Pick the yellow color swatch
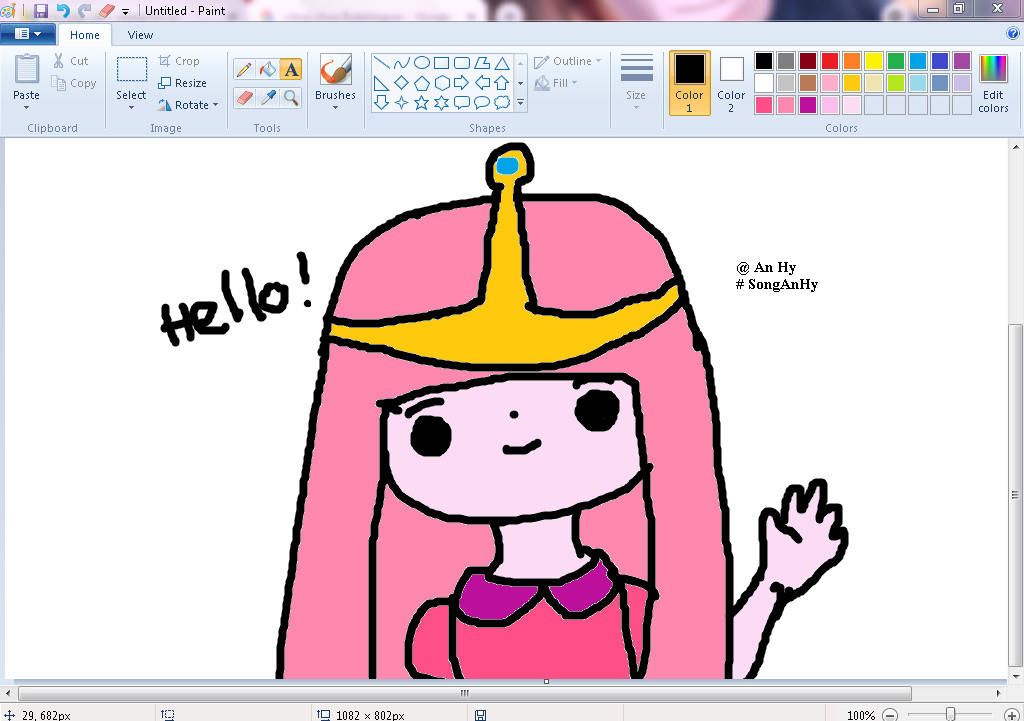This screenshot has width=1024, height=721. pos(874,61)
